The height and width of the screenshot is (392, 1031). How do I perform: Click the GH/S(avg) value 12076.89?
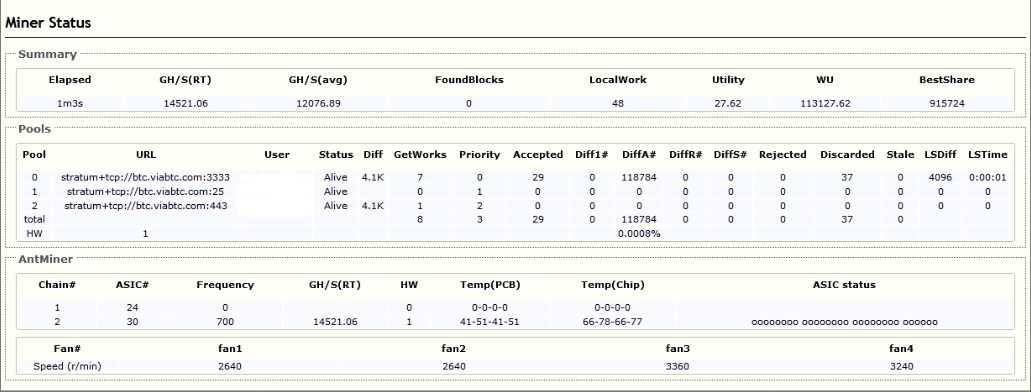tap(318, 103)
